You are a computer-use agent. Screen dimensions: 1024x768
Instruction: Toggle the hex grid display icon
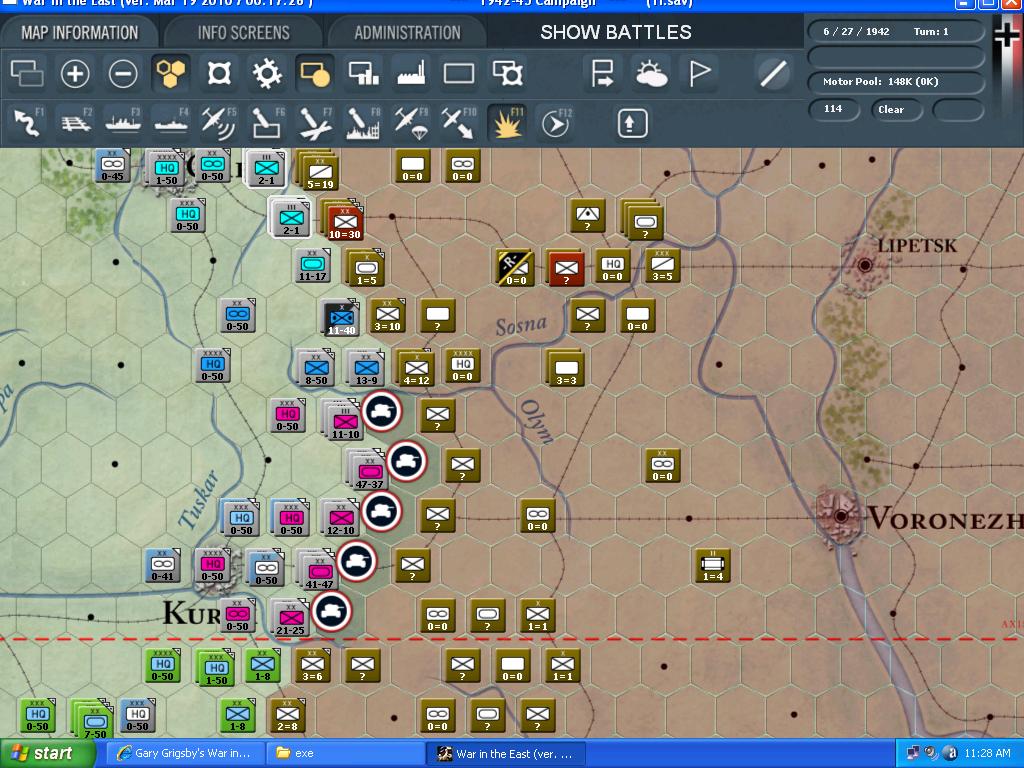point(171,73)
